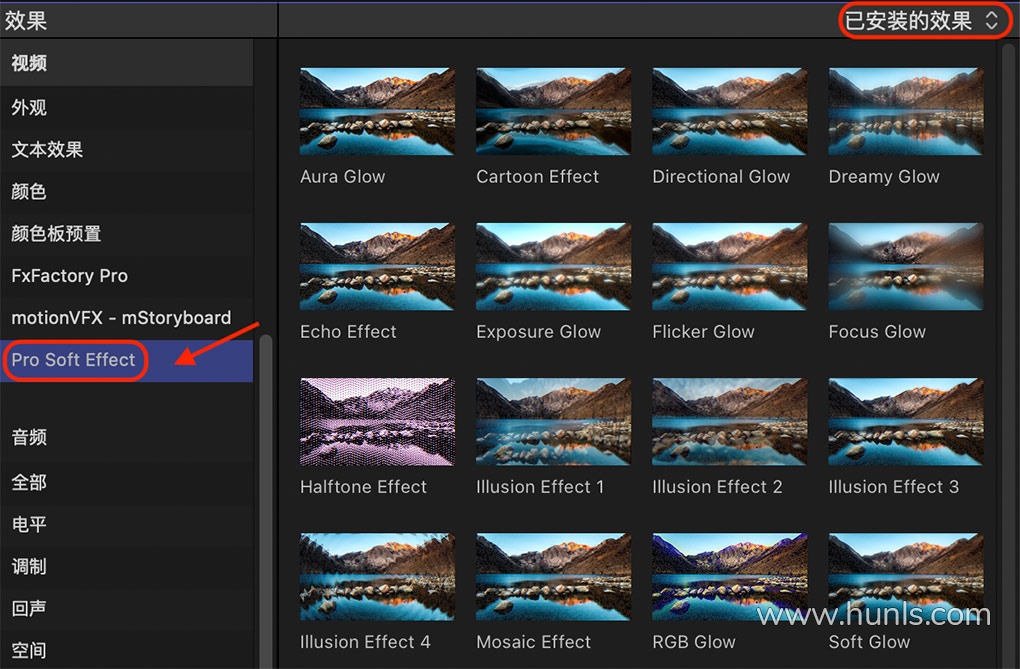
Task: Click the Soft Glow thumbnail
Action: point(906,577)
